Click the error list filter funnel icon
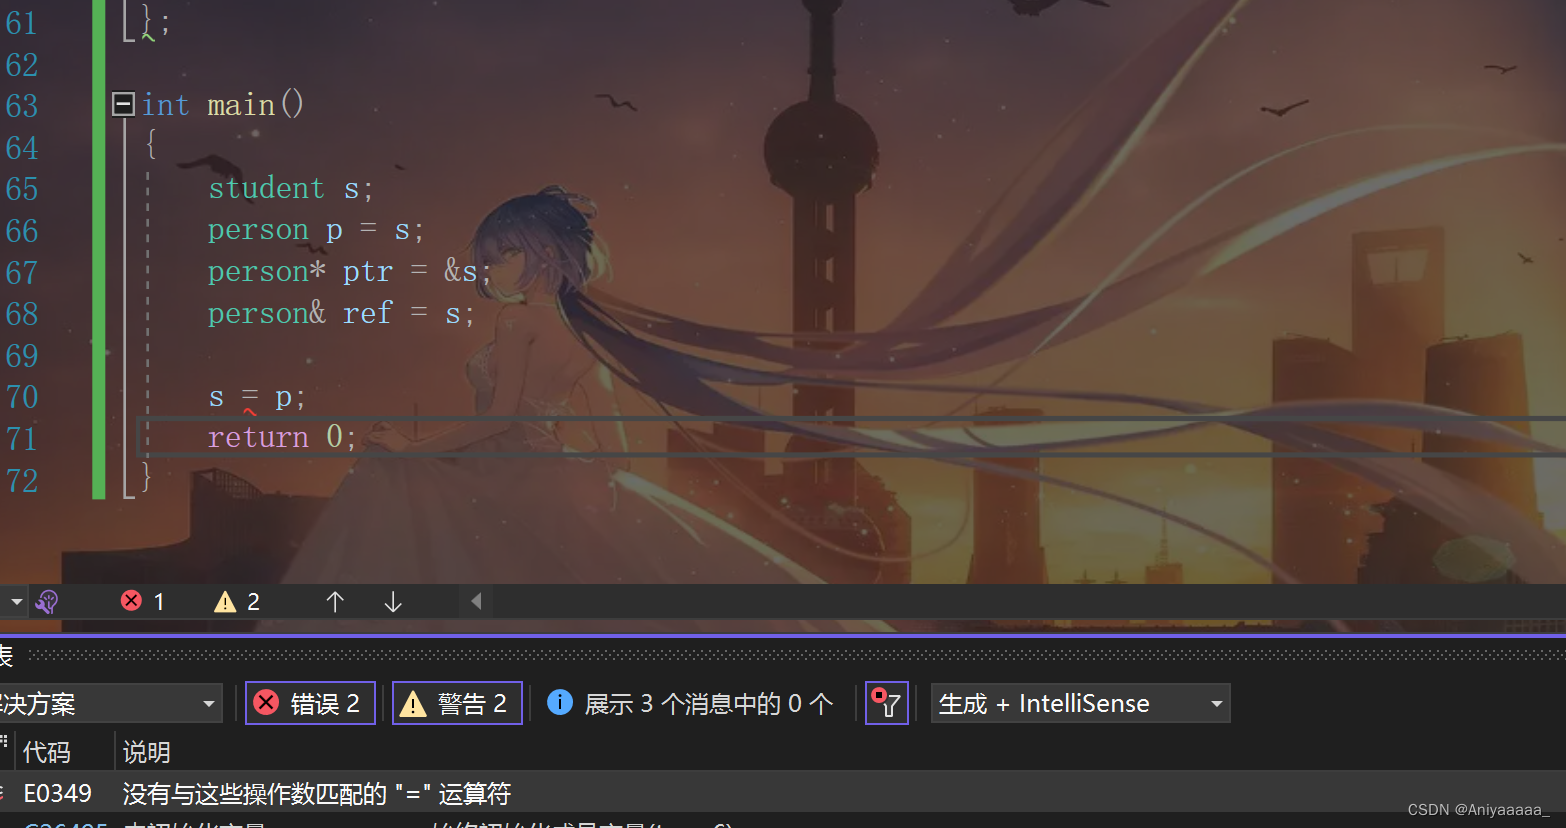The width and height of the screenshot is (1566, 828). coord(887,703)
